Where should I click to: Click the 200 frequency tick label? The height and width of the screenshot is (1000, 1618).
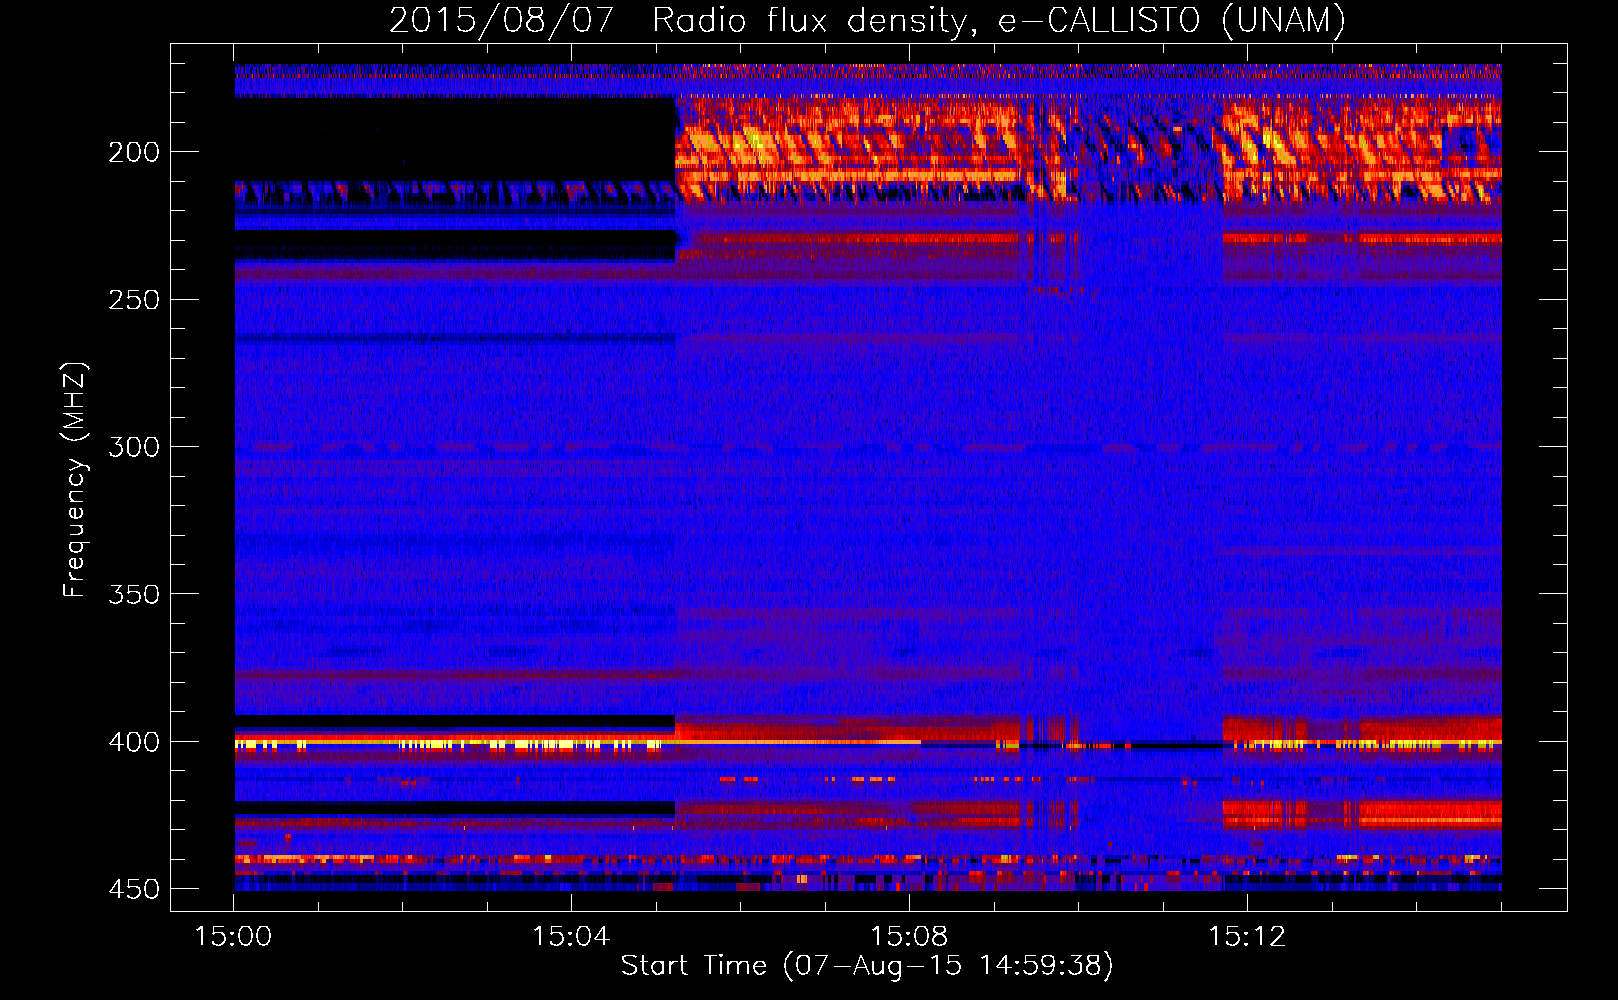pyautogui.click(x=134, y=152)
